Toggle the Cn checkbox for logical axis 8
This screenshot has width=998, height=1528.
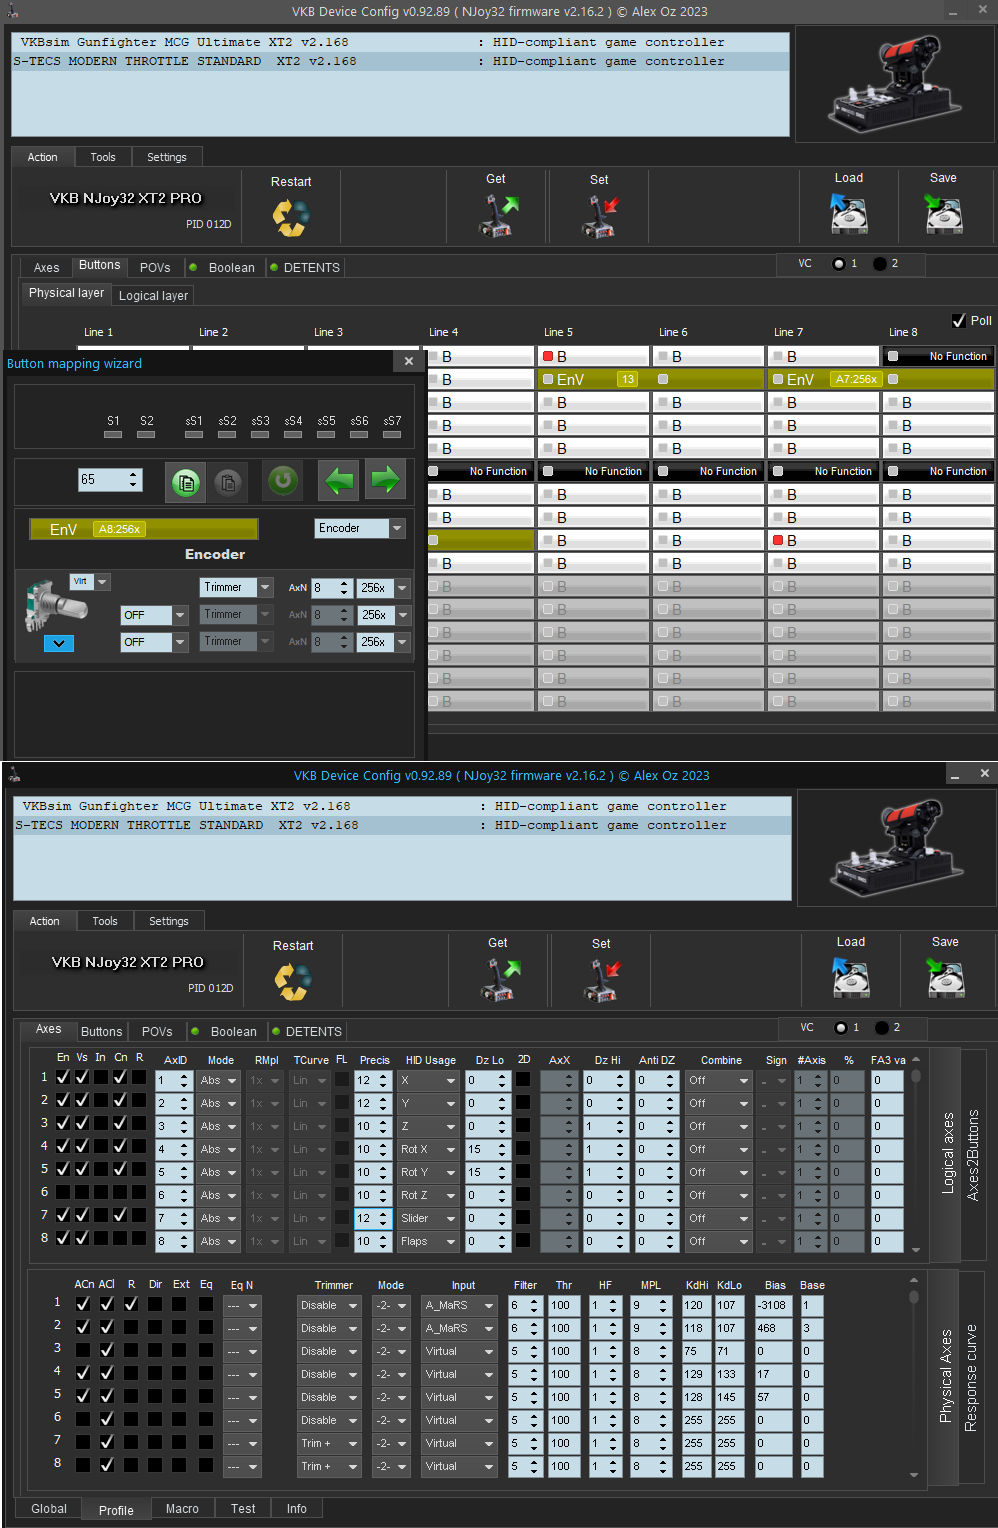120,1238
